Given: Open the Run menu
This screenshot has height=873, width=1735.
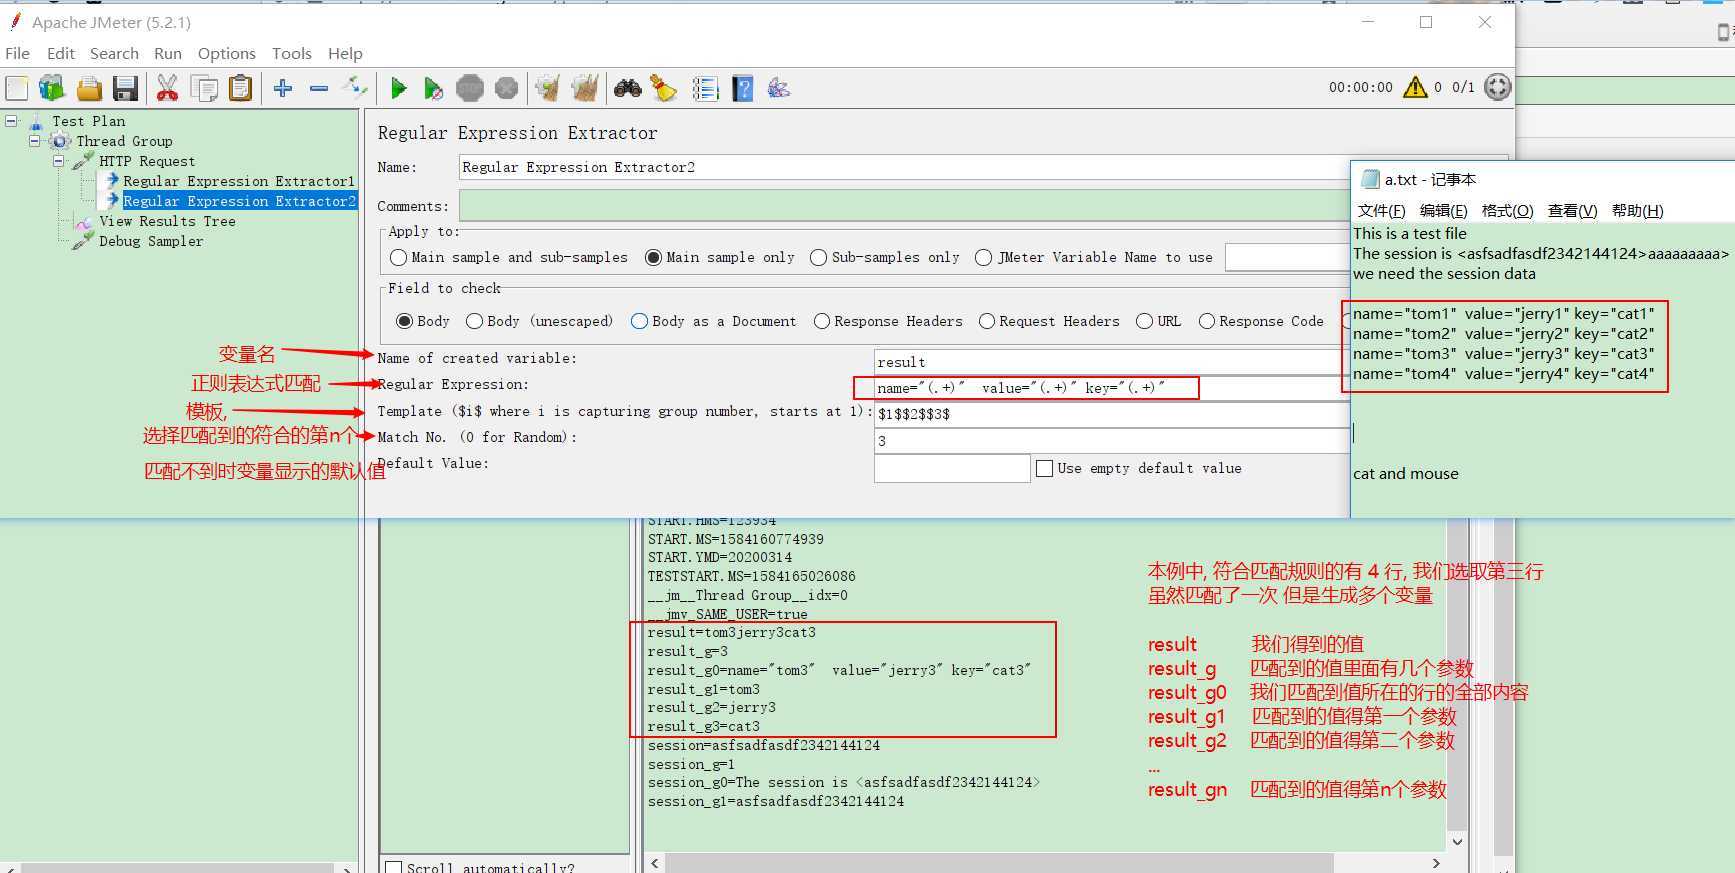Looking at the screenshot, I should (x=168, y=53).
